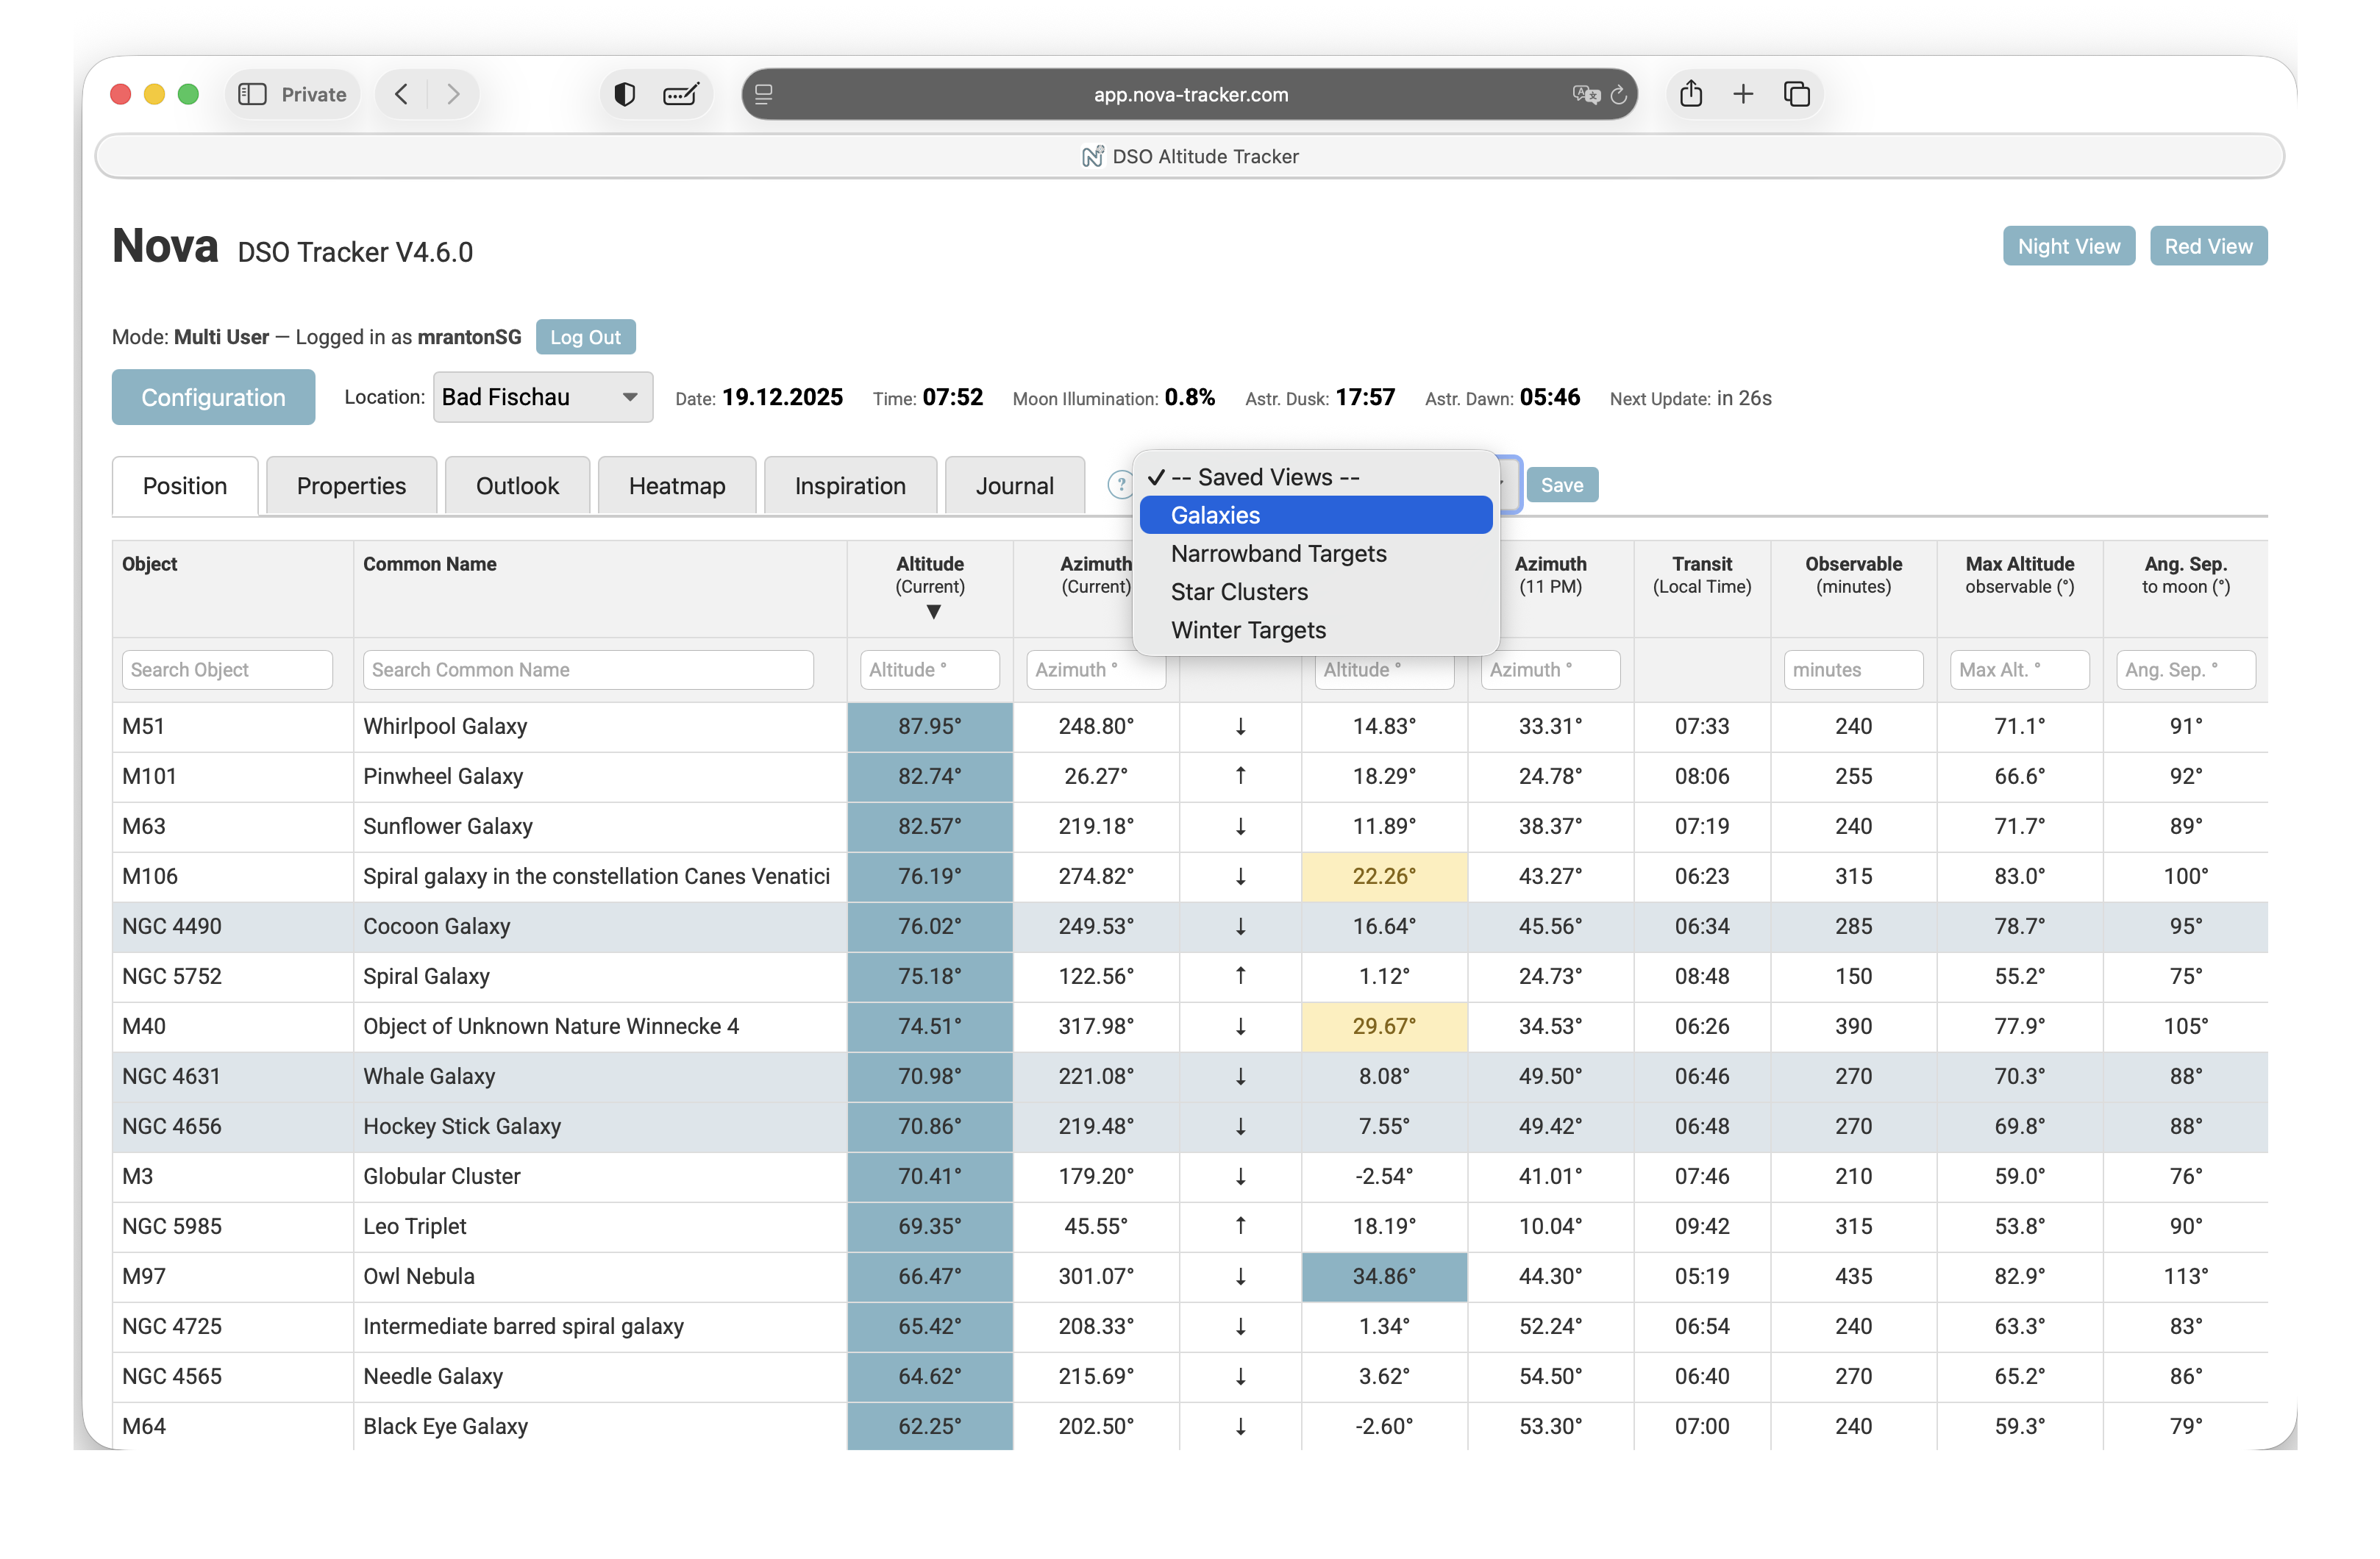Screen dimensions: 2380x1559
Task: Open a new tab with the plus icon
Action: point(1743,94)
